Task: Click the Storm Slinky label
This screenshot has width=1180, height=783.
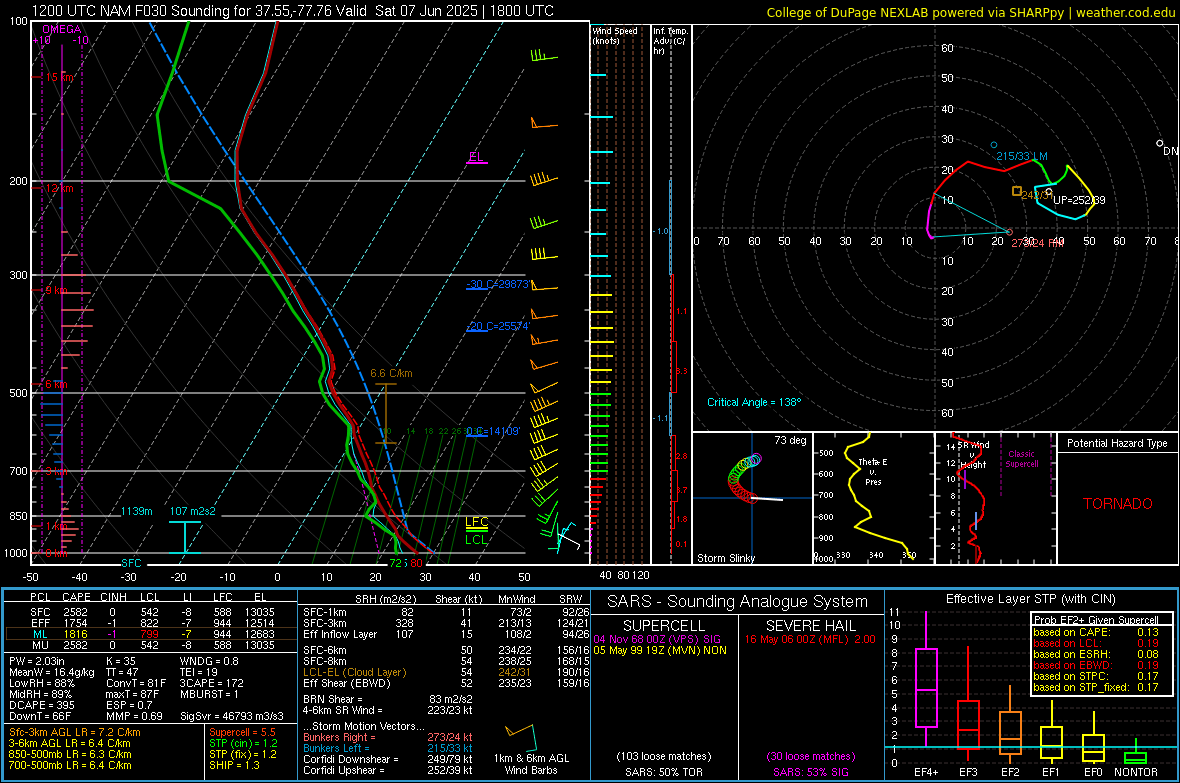Action: point(726,558)
